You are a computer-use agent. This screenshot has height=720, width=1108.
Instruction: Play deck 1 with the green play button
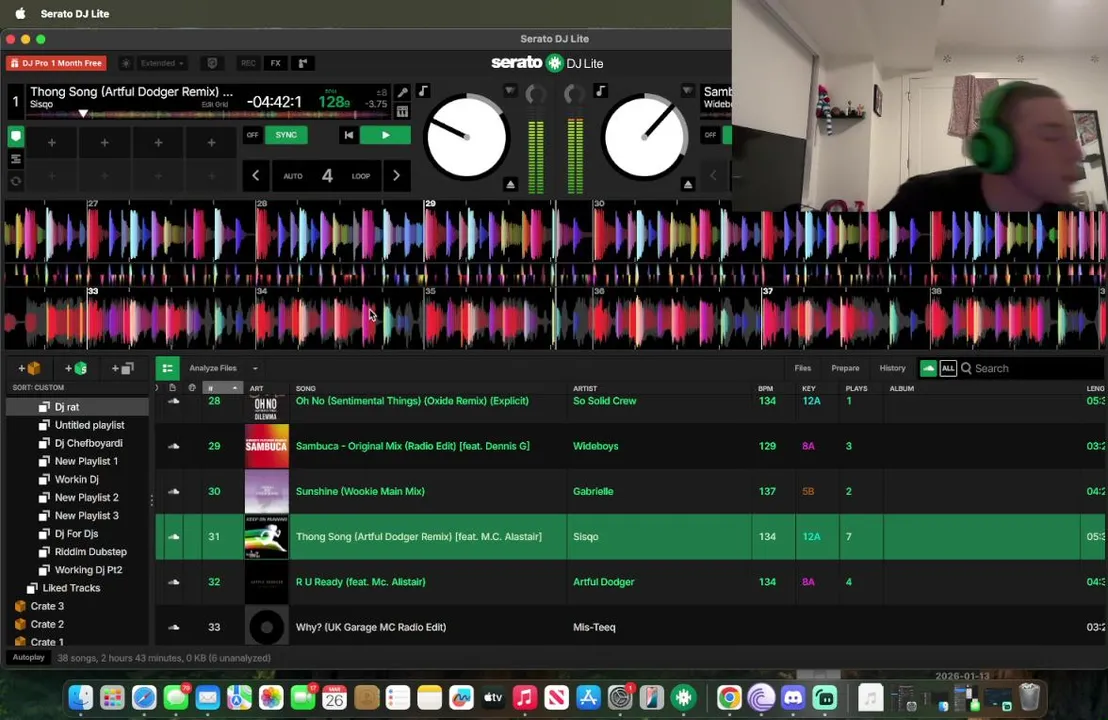[385, 135]
